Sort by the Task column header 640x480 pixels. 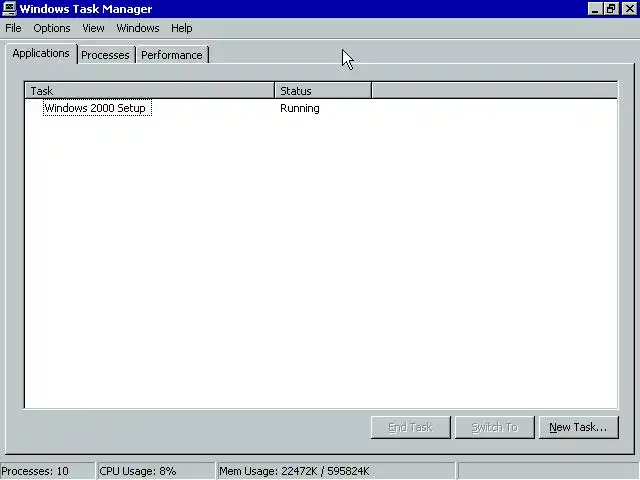click(x=150, y=91)
